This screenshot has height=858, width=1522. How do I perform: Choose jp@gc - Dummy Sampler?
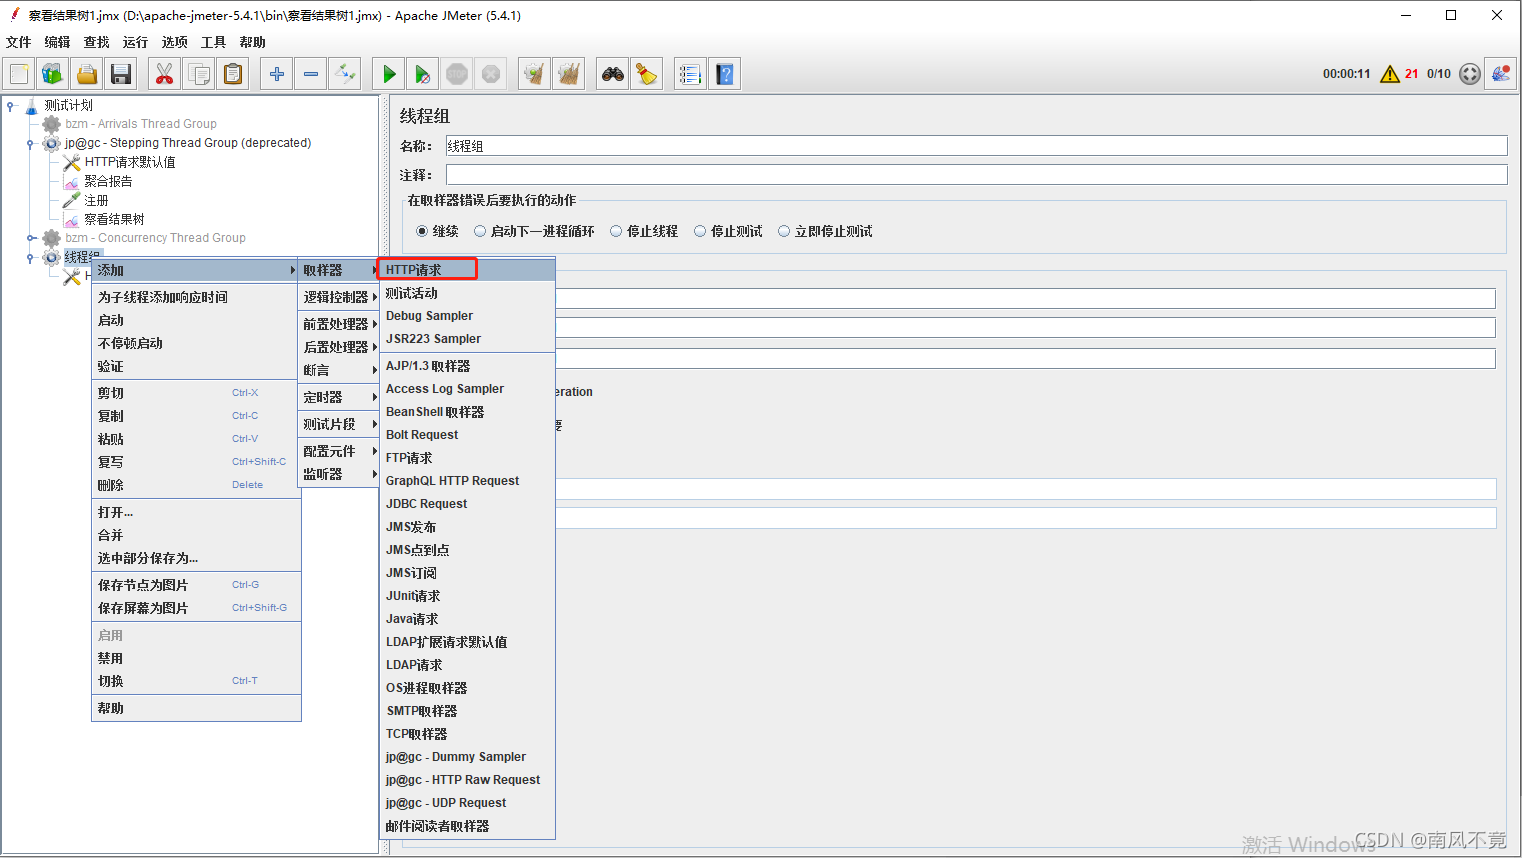tap(467, 757)
